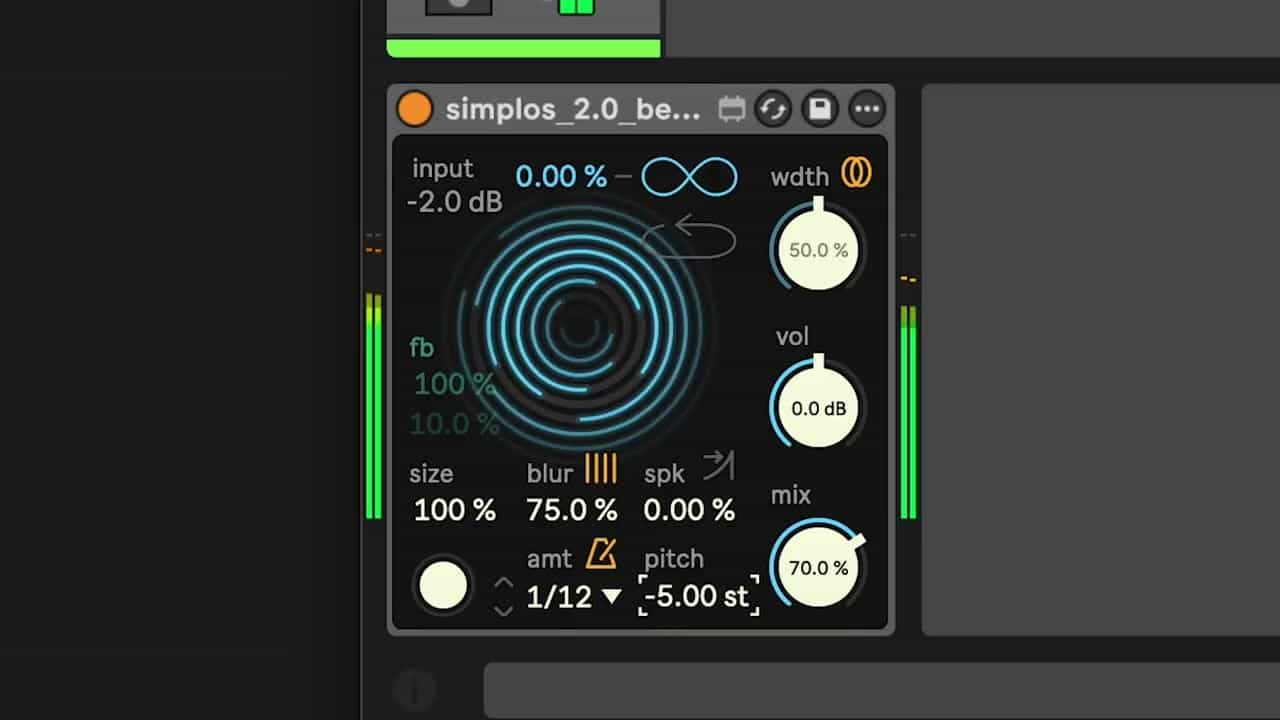Toggle the reverse loop arrow icon

pos(689,239)
